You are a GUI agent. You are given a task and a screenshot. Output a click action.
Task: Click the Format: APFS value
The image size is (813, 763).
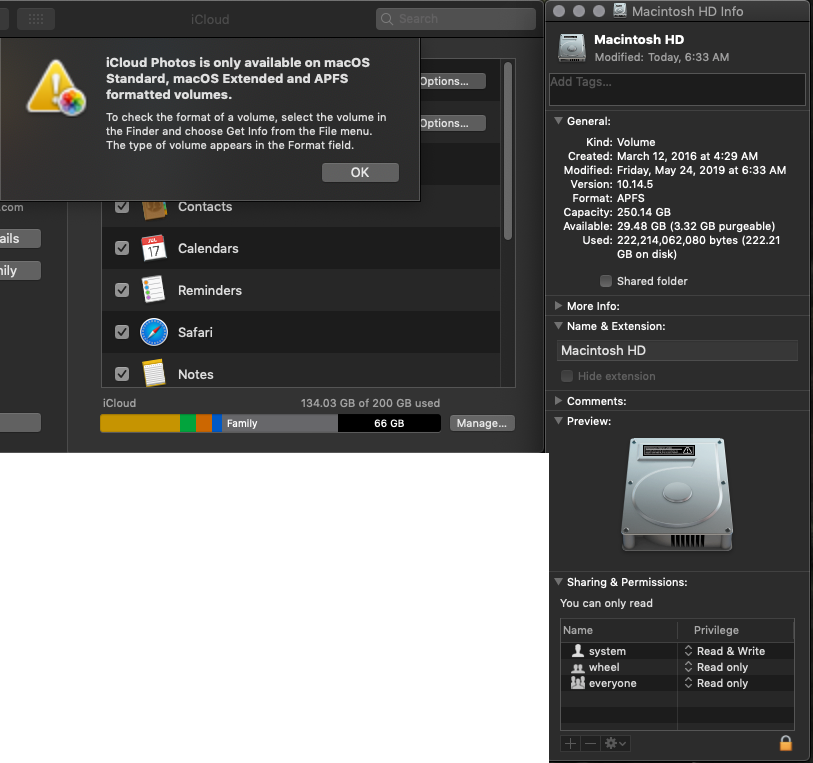630,198
